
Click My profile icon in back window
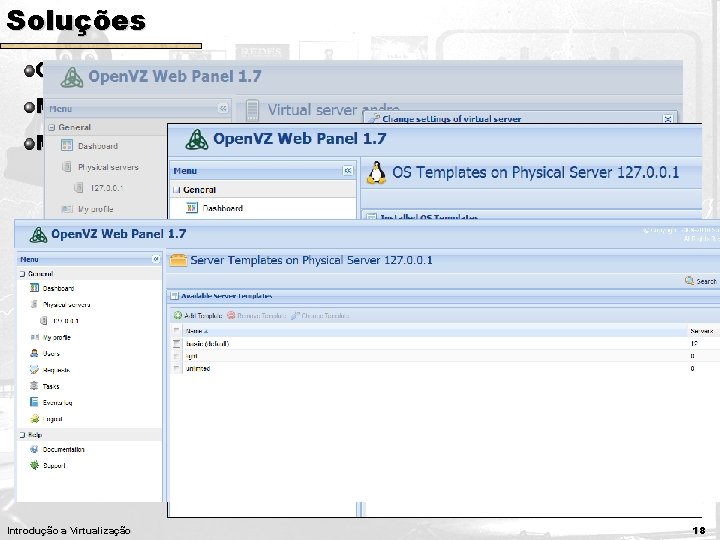pos(67,209)
